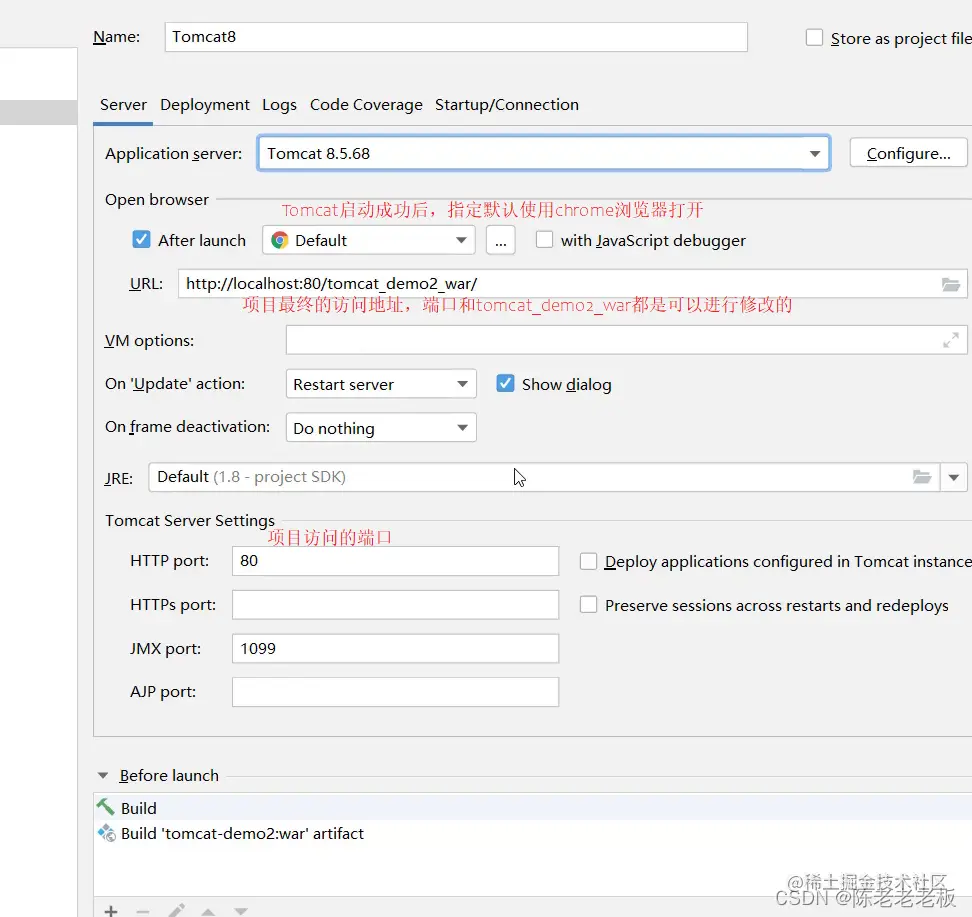Switch to the Startup/Connection tab

506,105
